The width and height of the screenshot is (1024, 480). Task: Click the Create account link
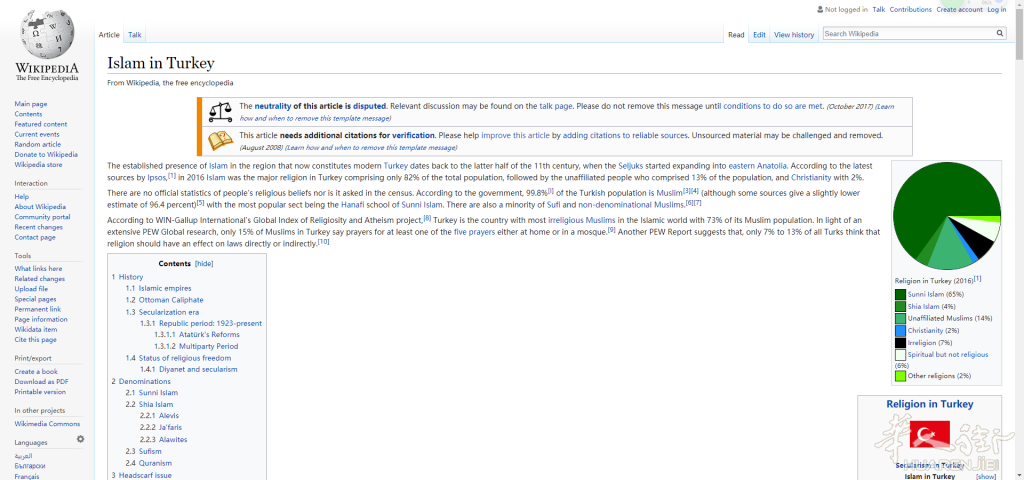coord(959,9)
